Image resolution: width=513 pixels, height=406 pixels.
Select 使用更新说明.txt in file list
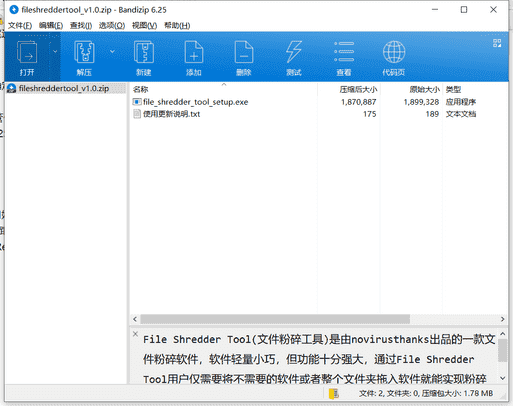point(172,114)
